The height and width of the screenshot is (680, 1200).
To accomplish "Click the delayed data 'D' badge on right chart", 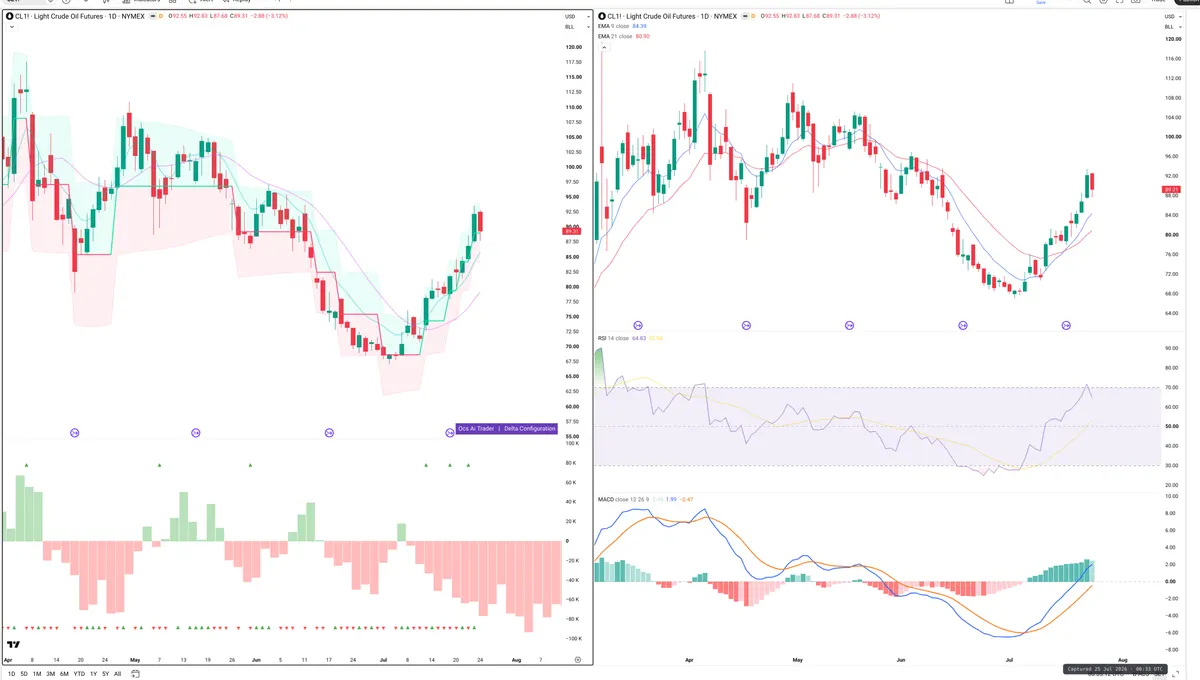I will pyautogui.click(x=752, y=17).
